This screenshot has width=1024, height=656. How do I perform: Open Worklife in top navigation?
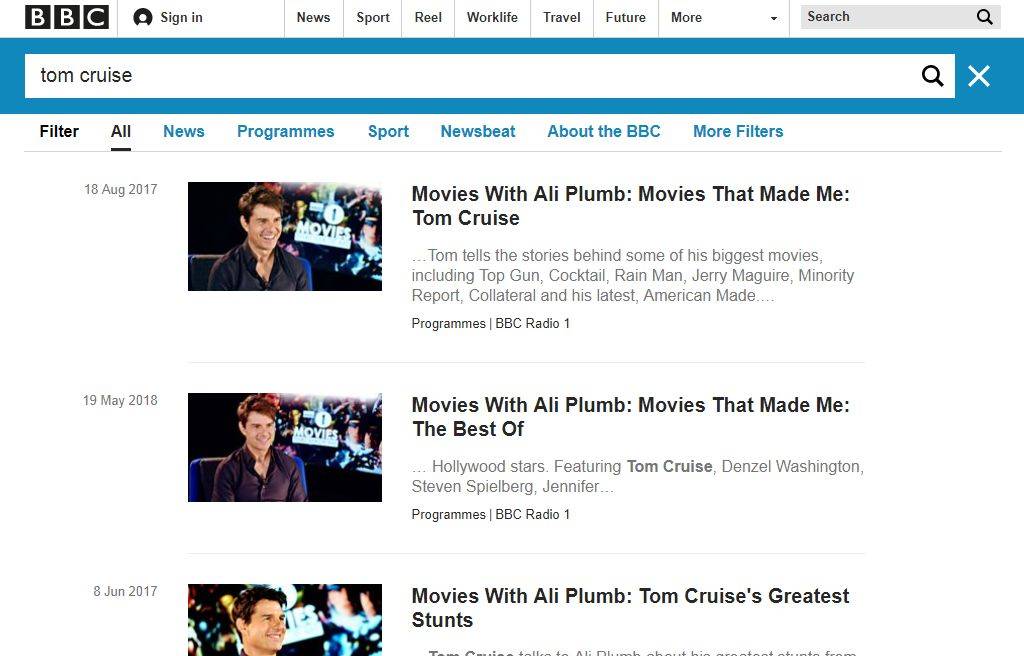(492, 18)
